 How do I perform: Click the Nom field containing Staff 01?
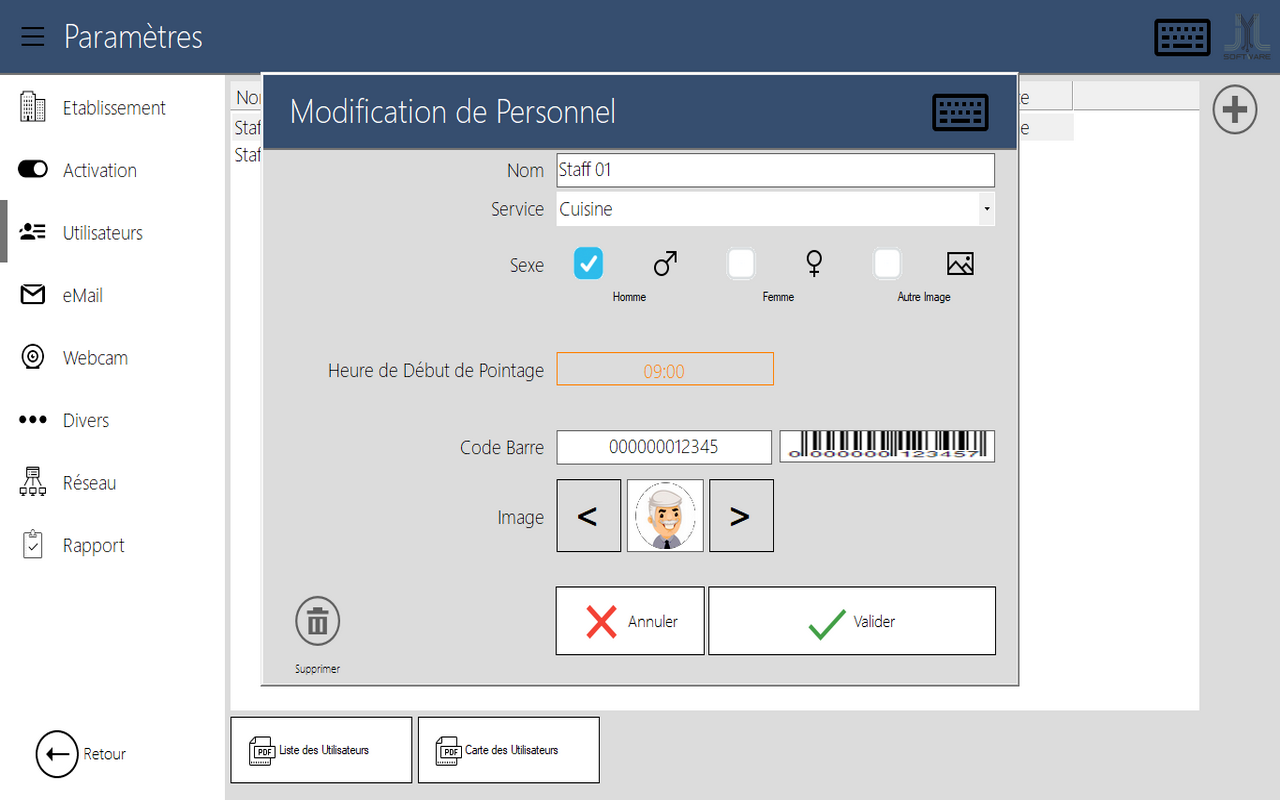click(775, 170)
